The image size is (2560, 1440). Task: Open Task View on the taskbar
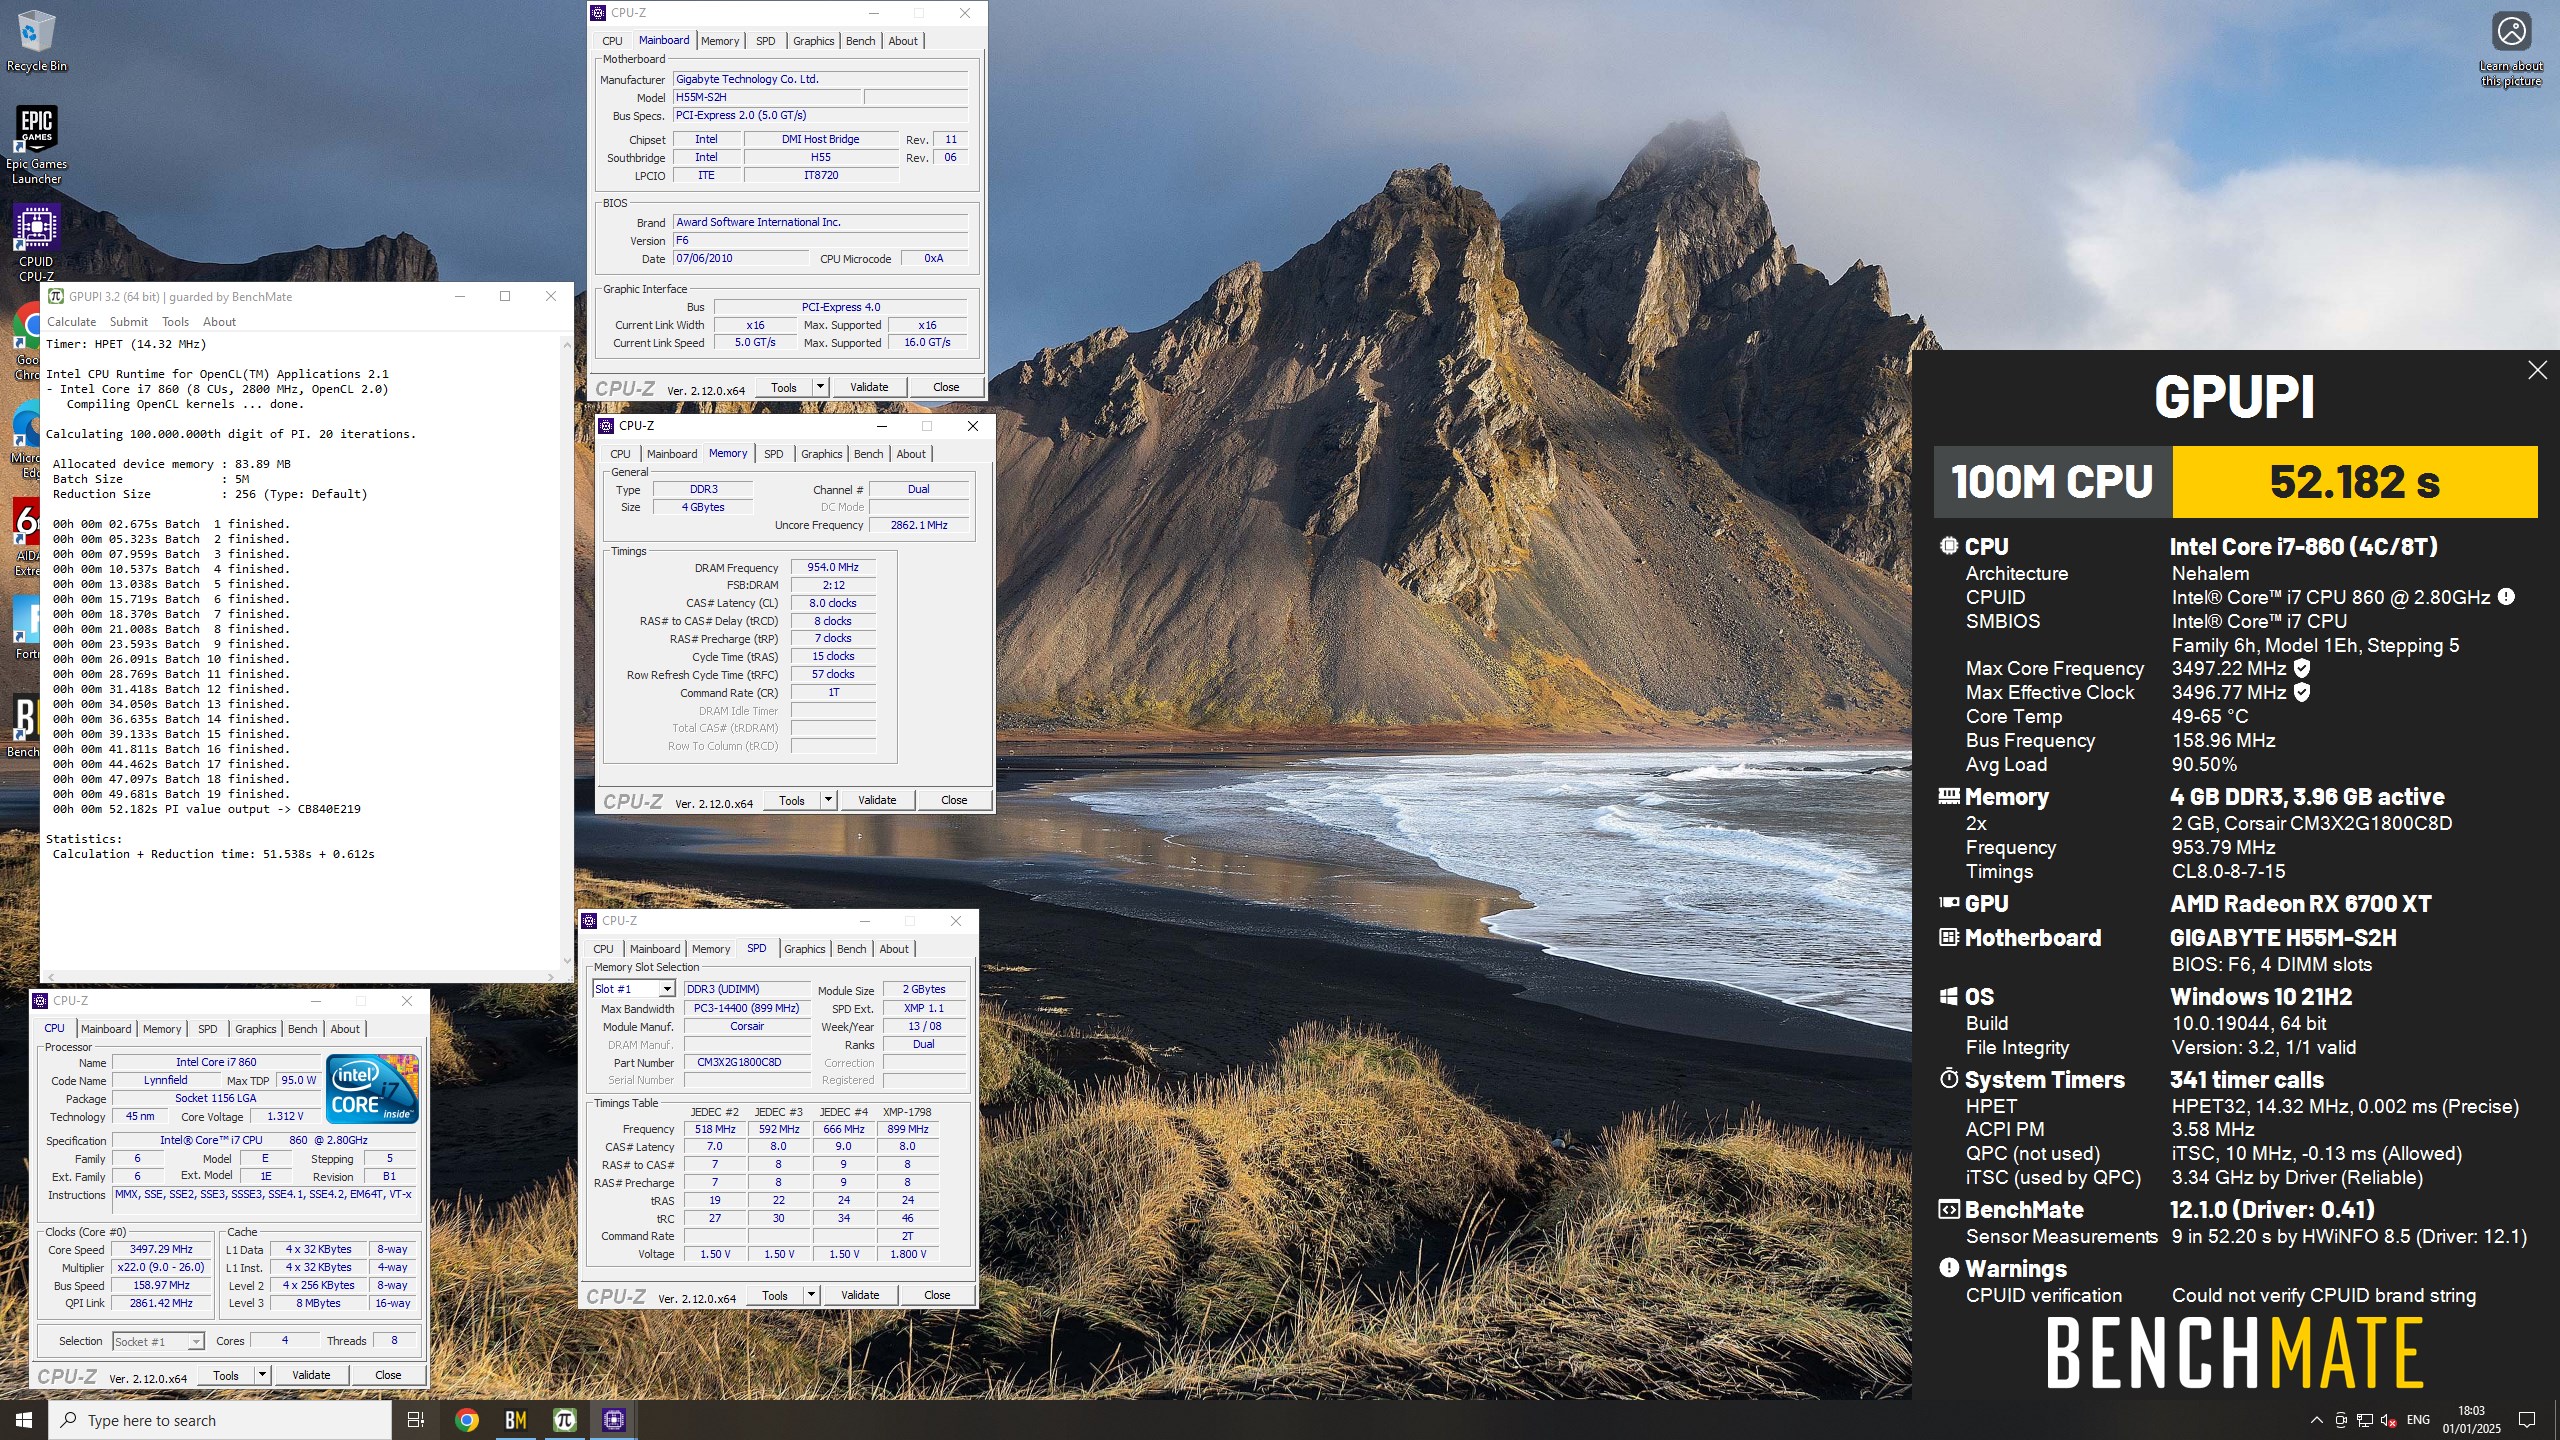416,1420
